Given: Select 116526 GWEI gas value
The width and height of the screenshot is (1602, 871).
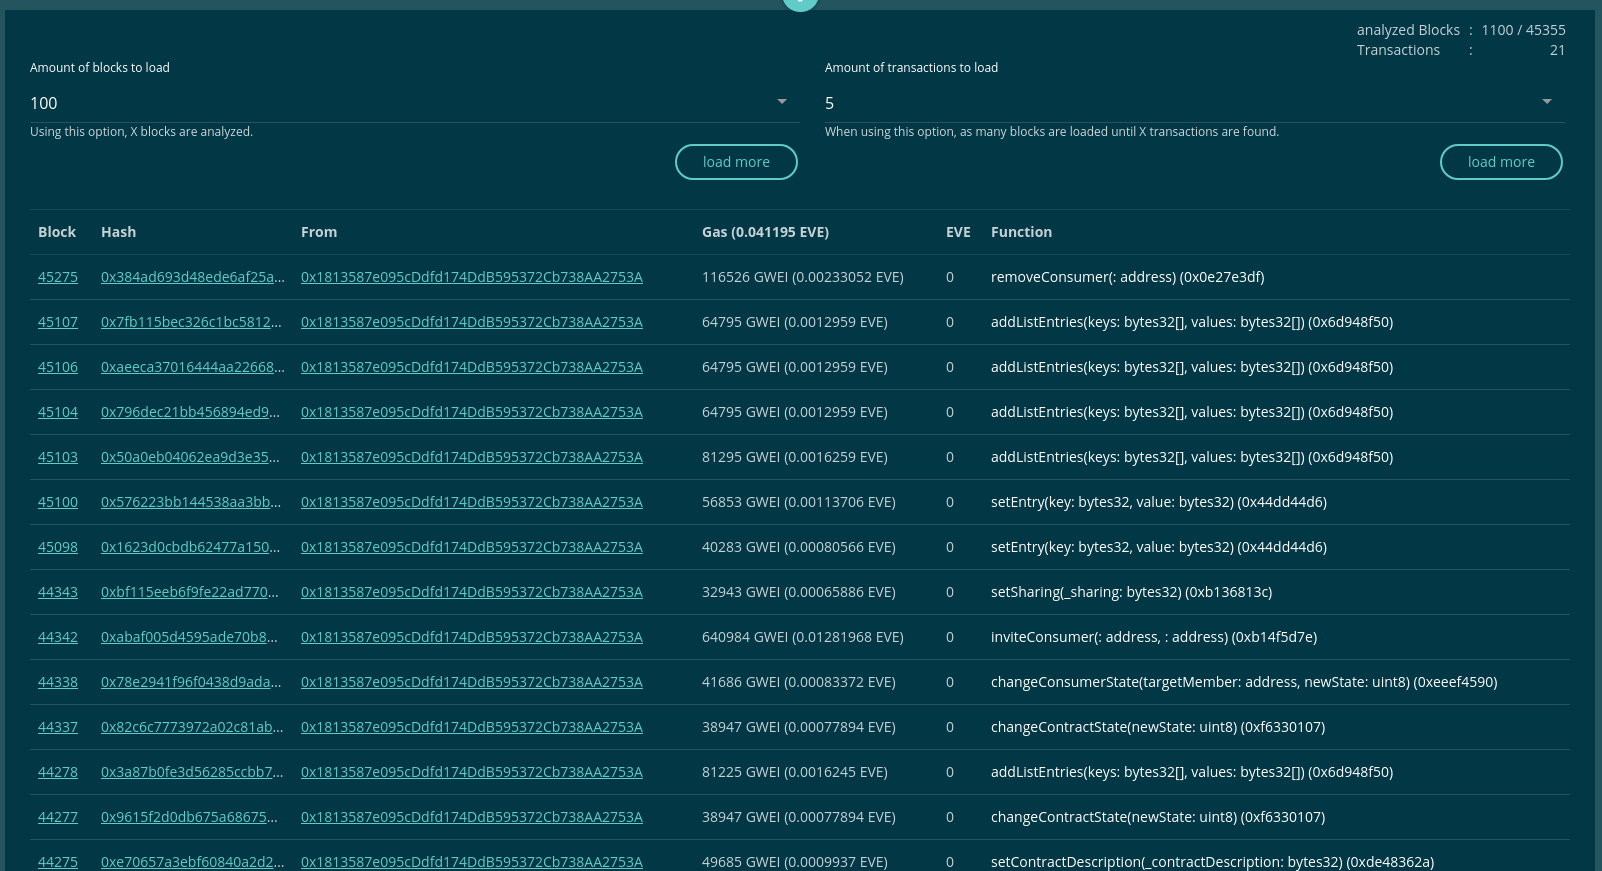Looking at the screenshot, I should (x=803, y=277).
